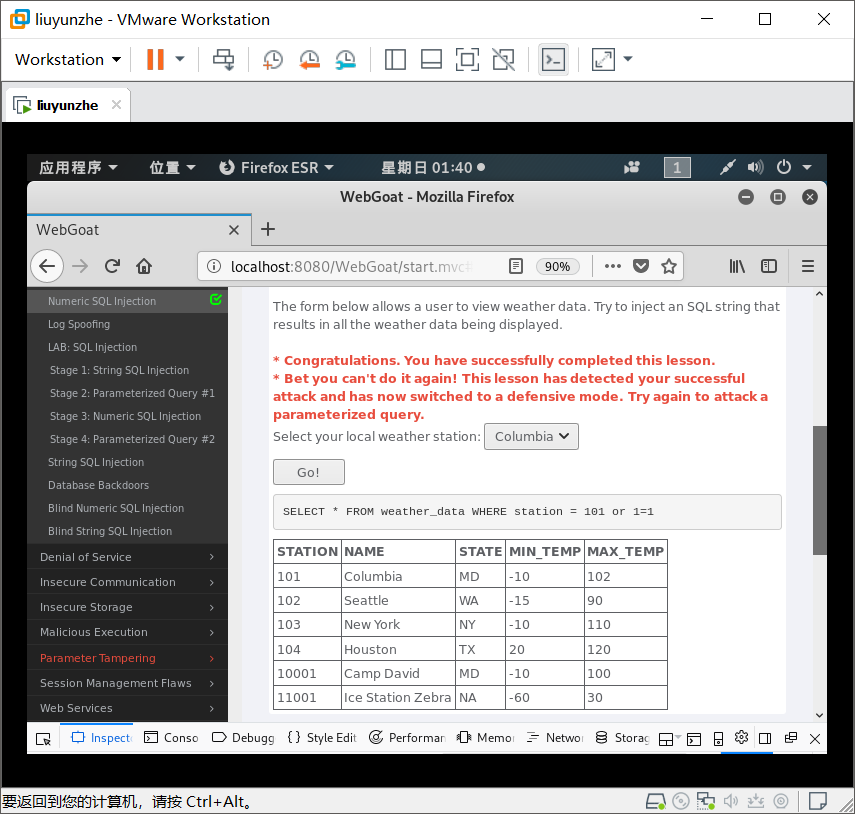Reset the 90% zoom level
The height and width of the screenshot is (814, 855).
coord(557,267)
